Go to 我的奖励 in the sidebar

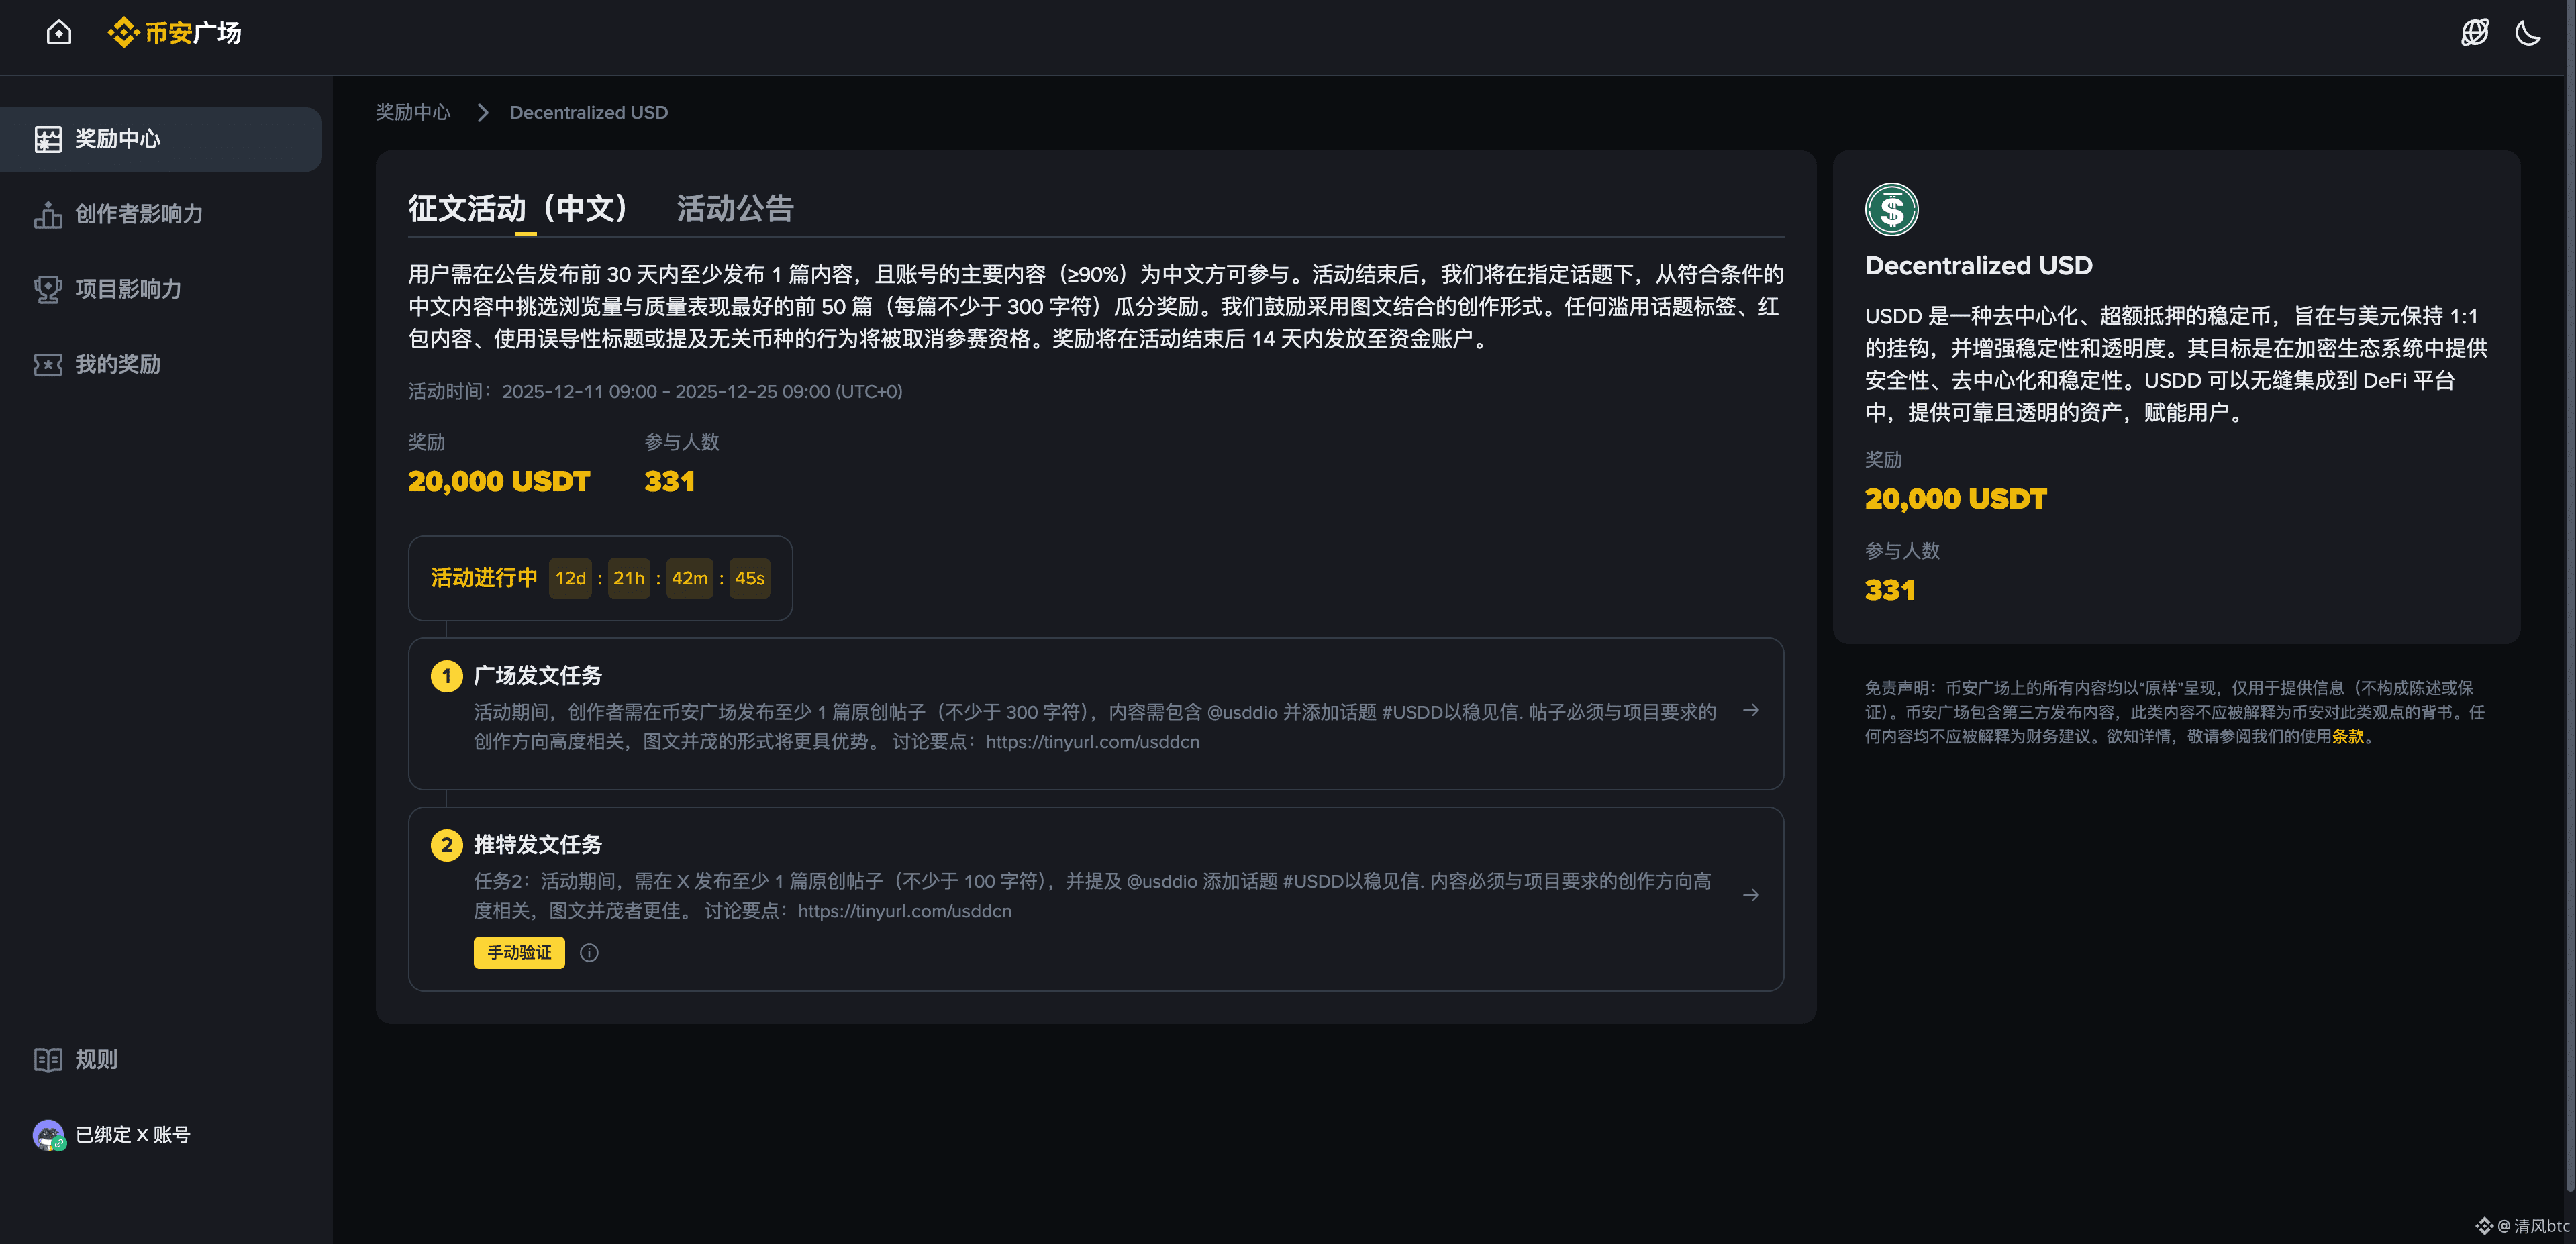(x=117, y=364)
